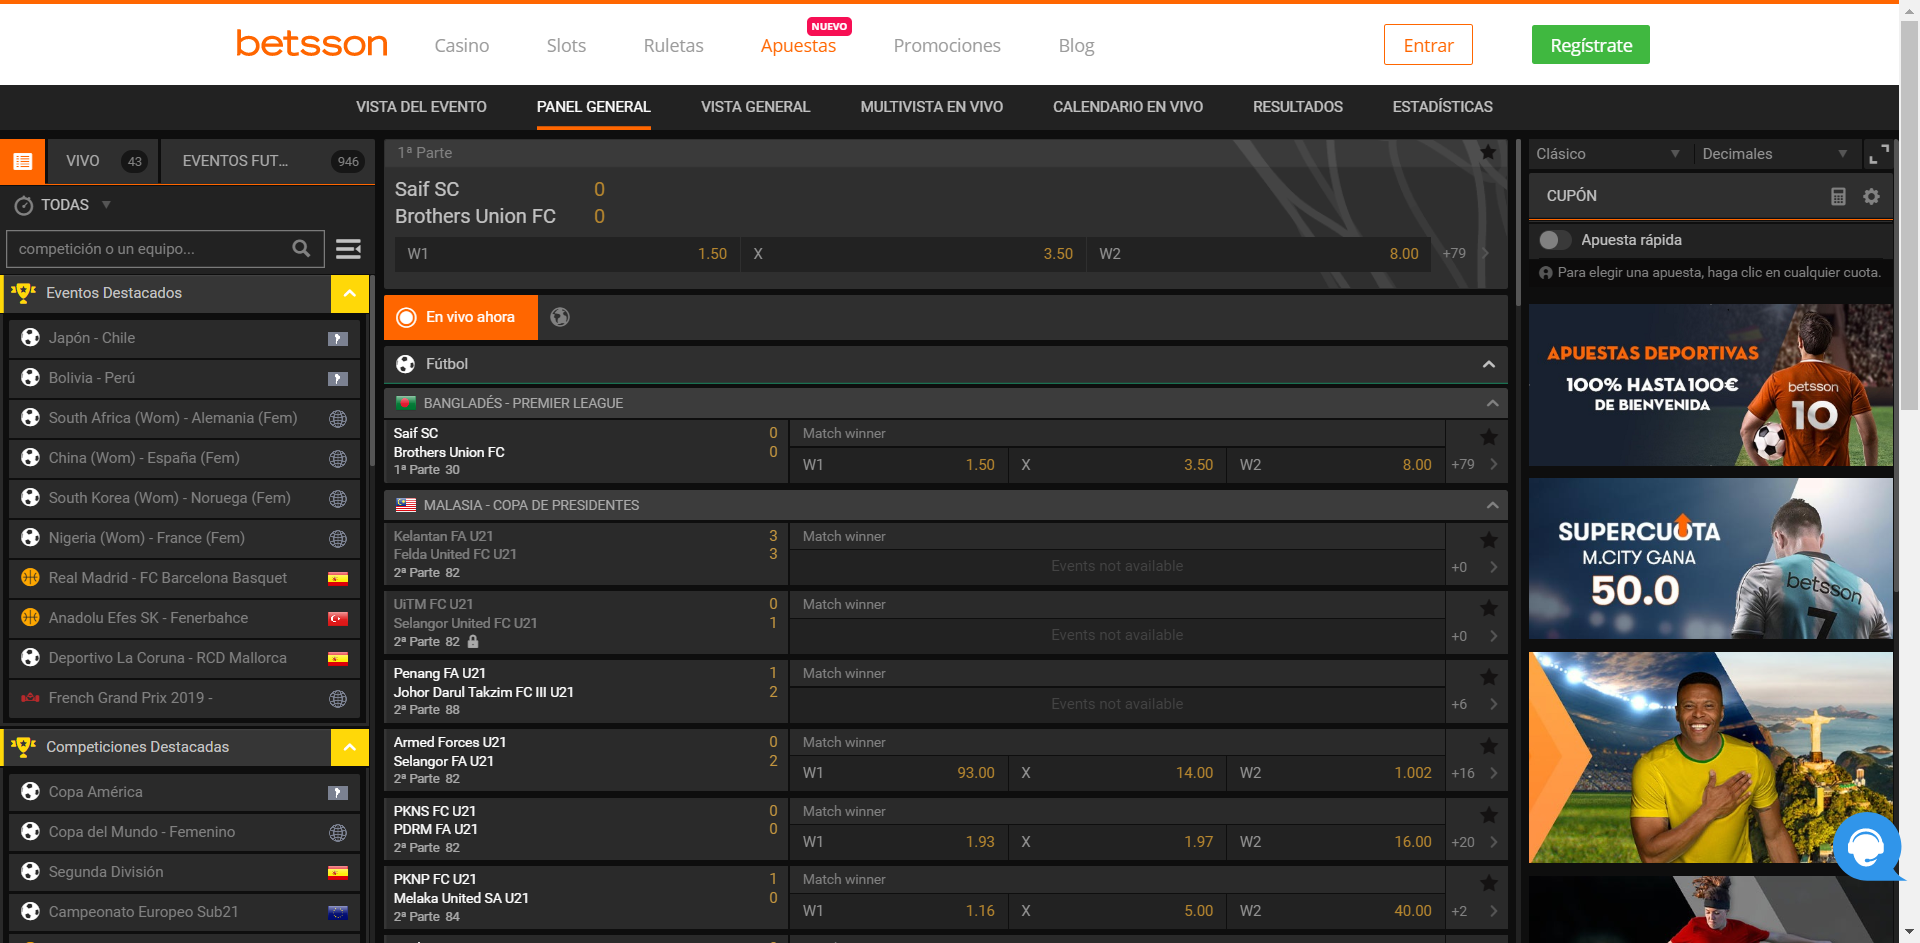
Task: Open the Decimales odds format dropdown
Action: coord(1775,154)
